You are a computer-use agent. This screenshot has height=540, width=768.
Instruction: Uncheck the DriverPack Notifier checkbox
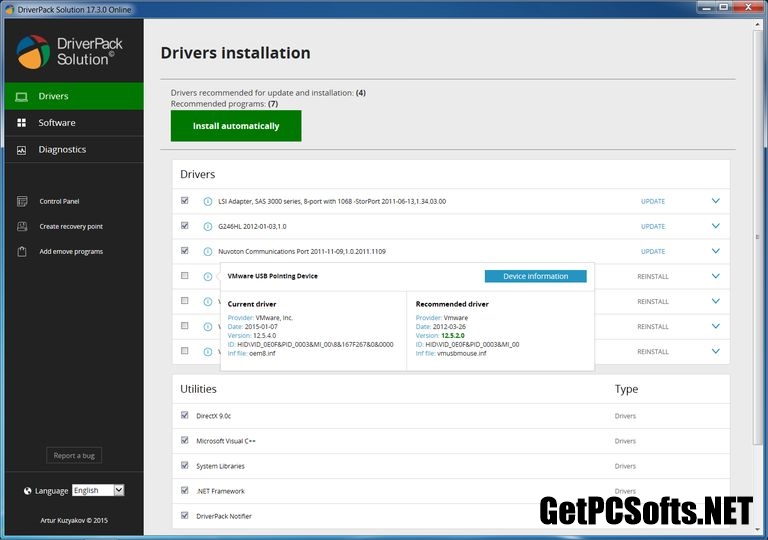pyautogui.click(x=185, y=515)
